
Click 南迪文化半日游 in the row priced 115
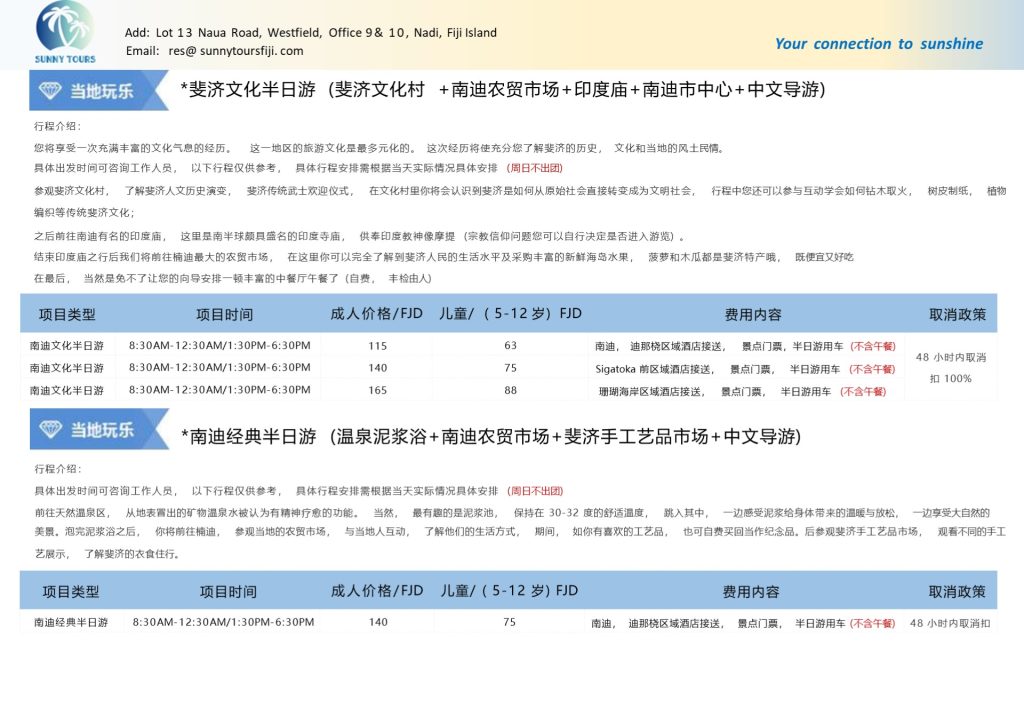(67, 346)
